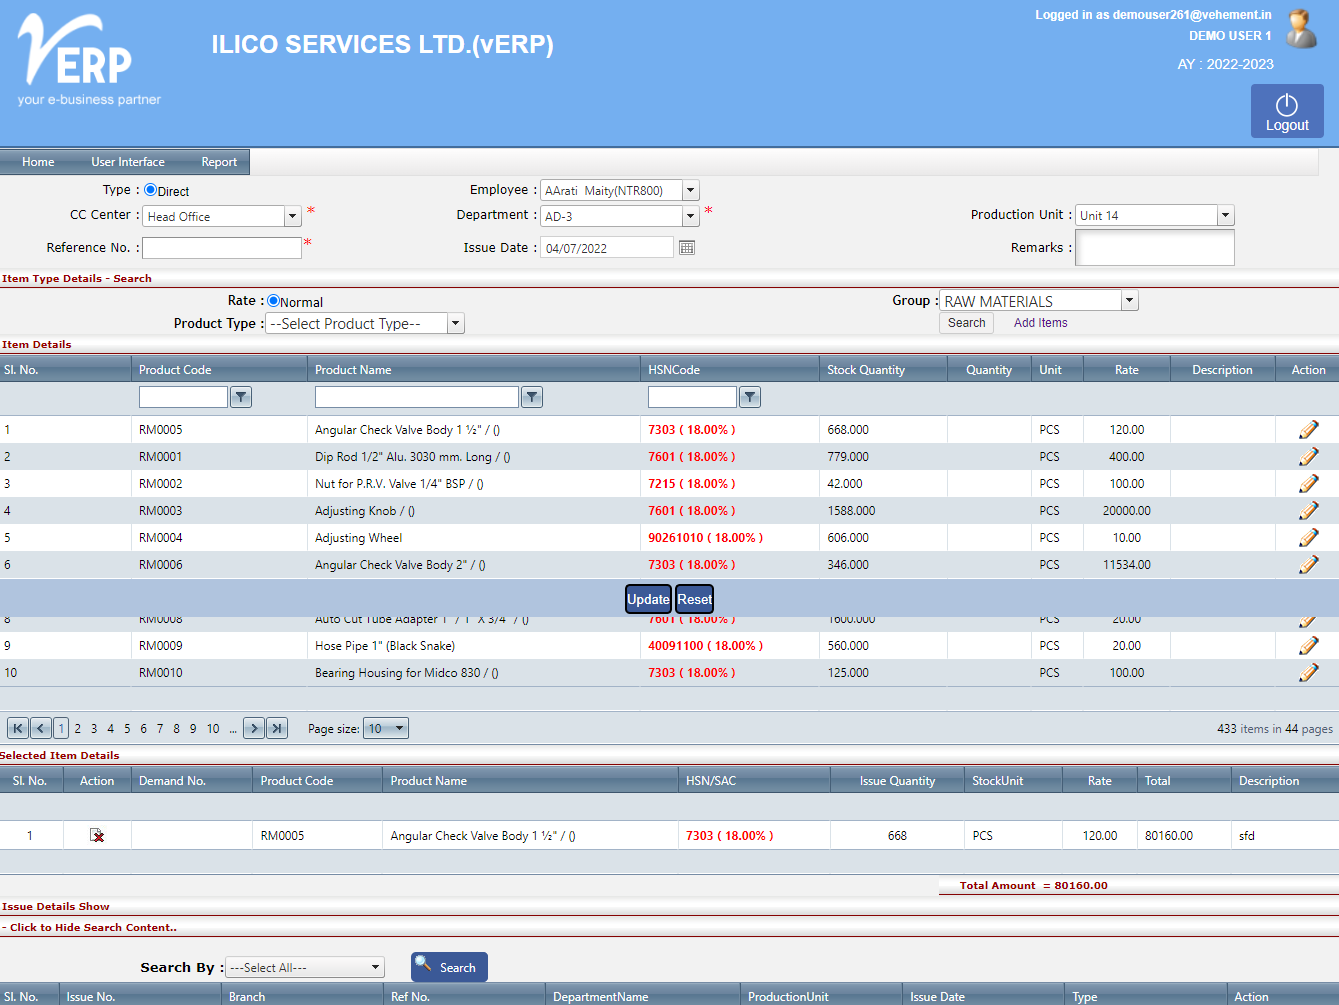Click the demo user avatar icon

click(1301, 29)
